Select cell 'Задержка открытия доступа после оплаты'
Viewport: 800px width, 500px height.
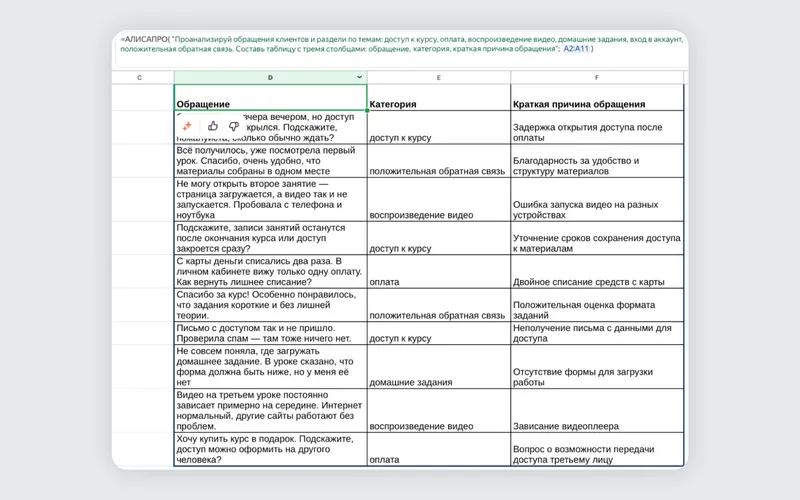click(x=597, y=128)
